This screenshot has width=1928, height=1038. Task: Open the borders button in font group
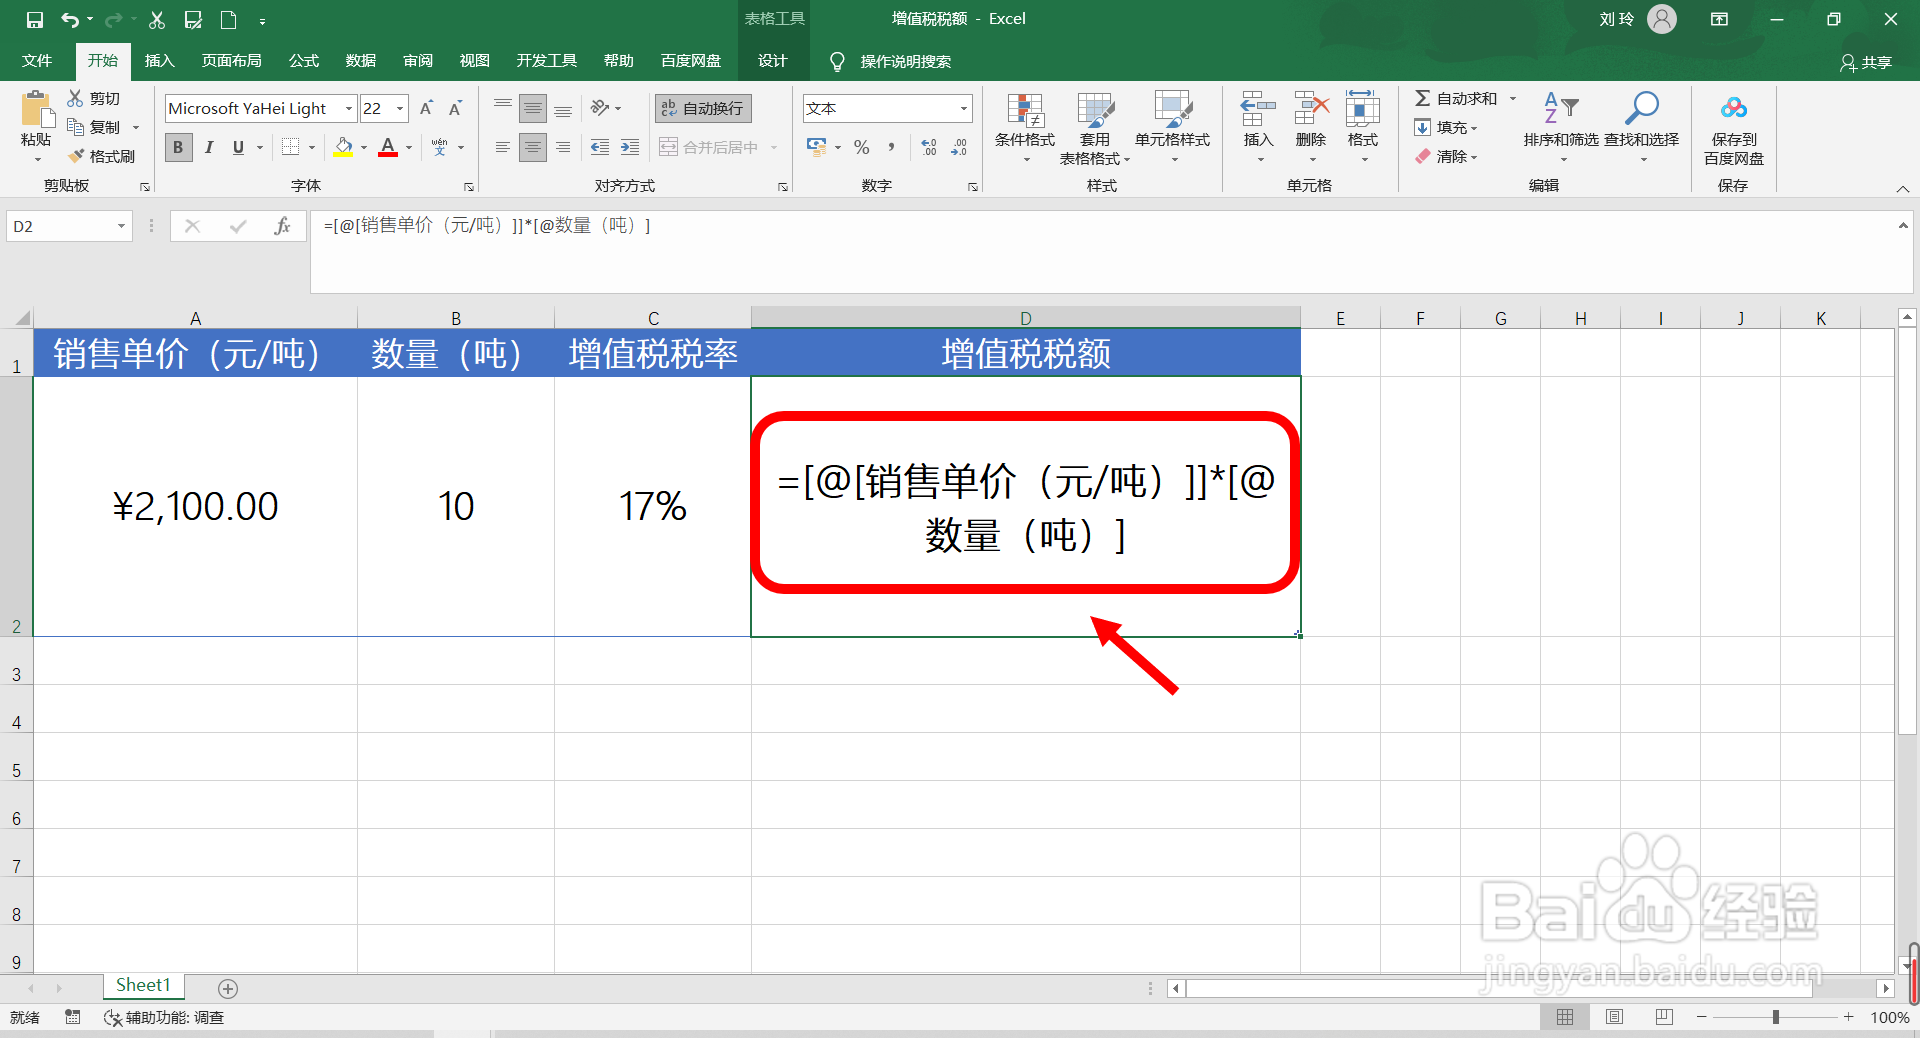click(x=290, y=147)
